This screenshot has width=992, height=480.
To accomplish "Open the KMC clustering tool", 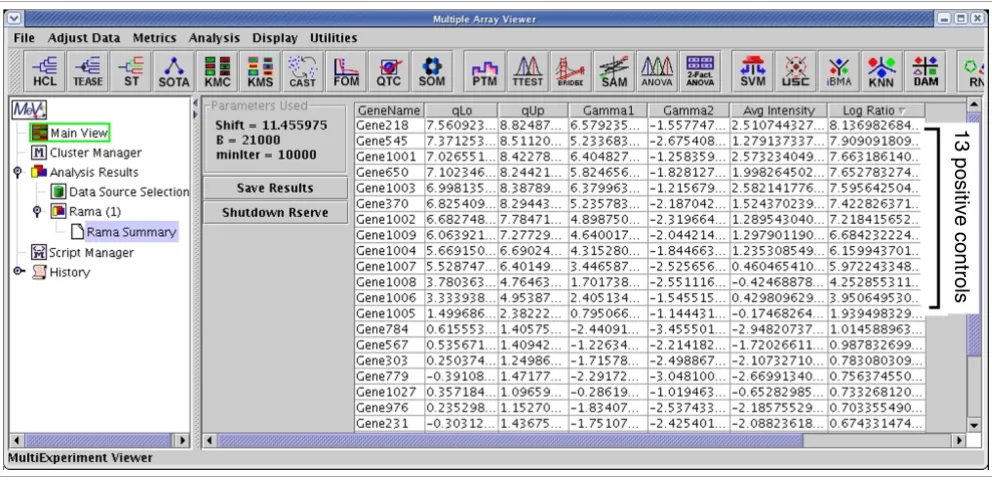I will (217, 71).
